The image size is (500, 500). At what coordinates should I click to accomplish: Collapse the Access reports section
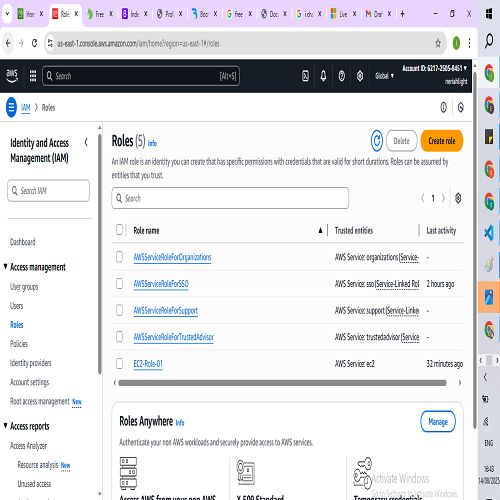tap(5, 426)
